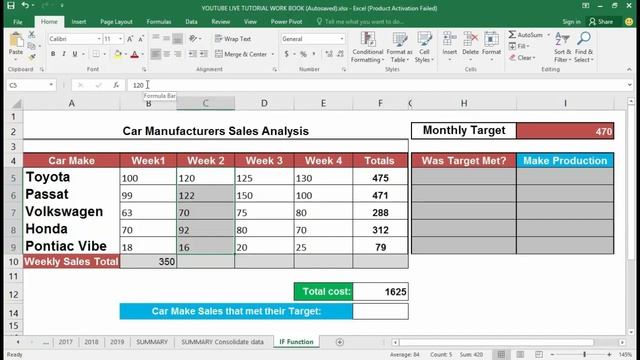
Task: Click the Insert Function fx icon
Action: click(x=116, y=85)
